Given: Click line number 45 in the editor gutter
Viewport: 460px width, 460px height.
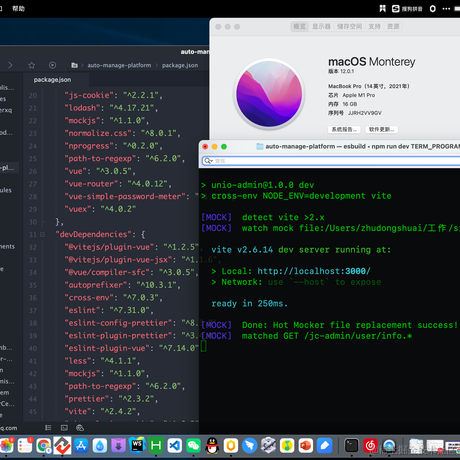Looking at the screenshot, I should [33, 412].
